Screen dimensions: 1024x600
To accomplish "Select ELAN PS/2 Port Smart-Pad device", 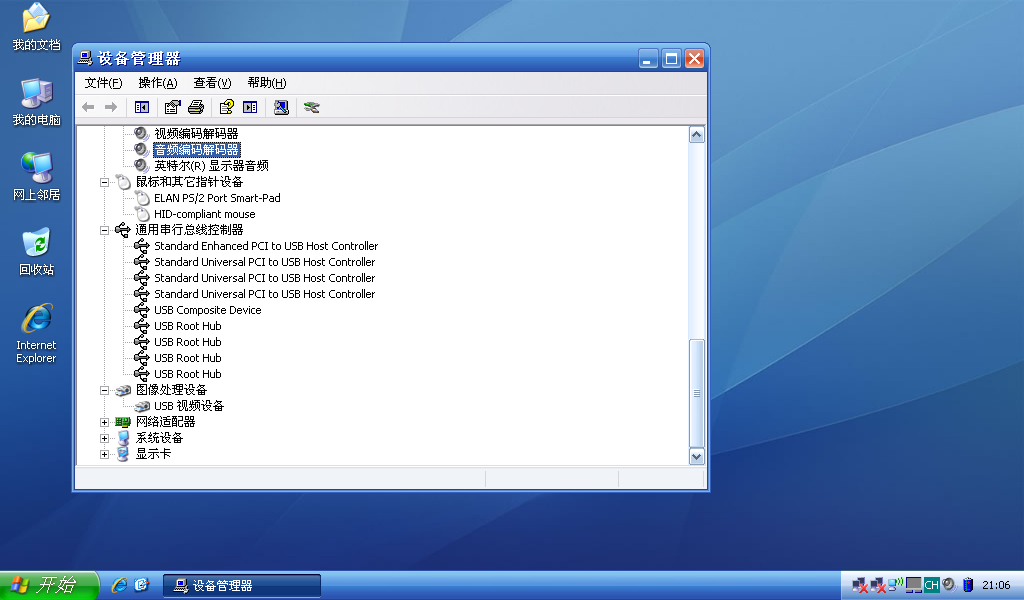I will click(x=217, y=198).
